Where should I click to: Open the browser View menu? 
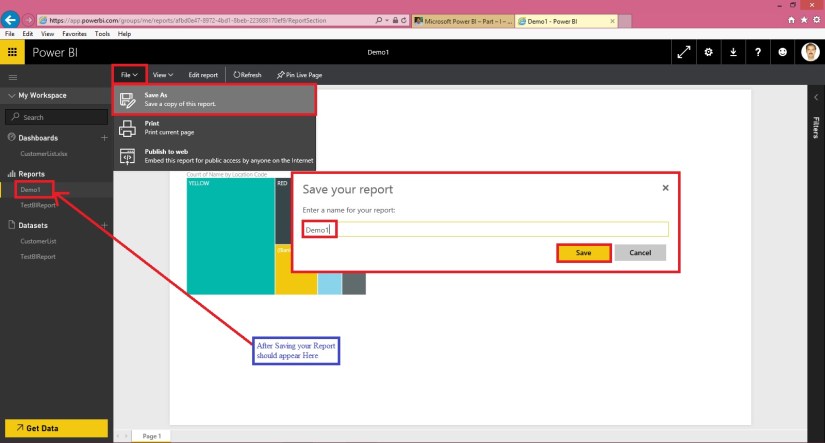pos(47,34)
